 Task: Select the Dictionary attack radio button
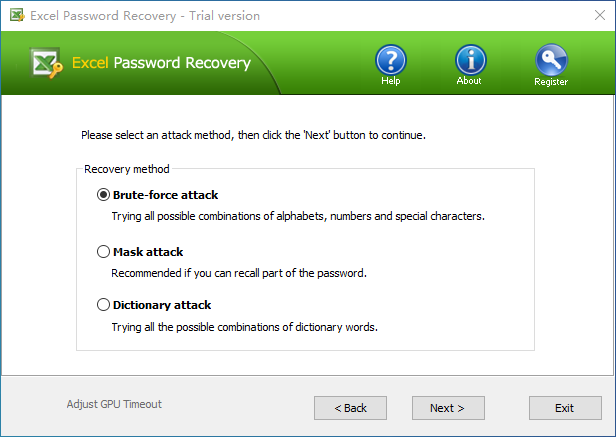tap(103, 305)
